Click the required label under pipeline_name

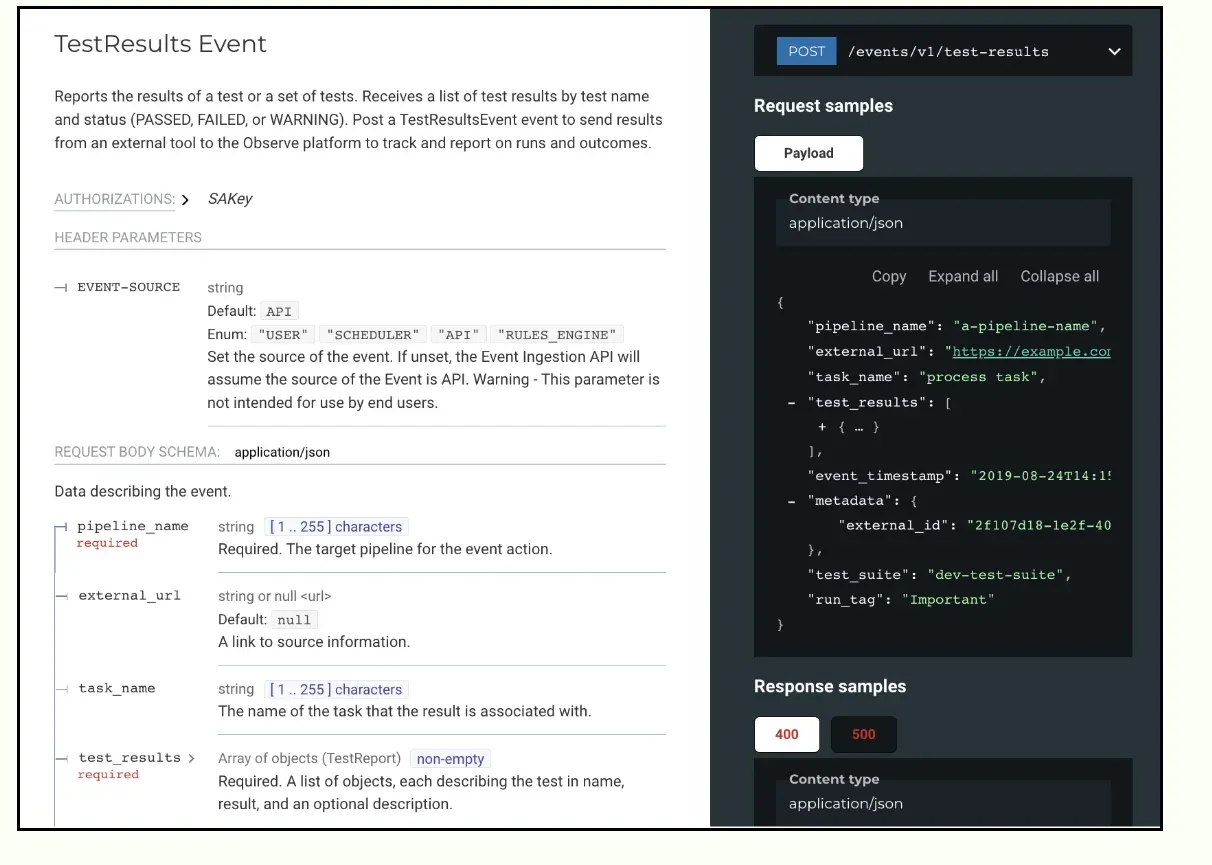(107, 543)
